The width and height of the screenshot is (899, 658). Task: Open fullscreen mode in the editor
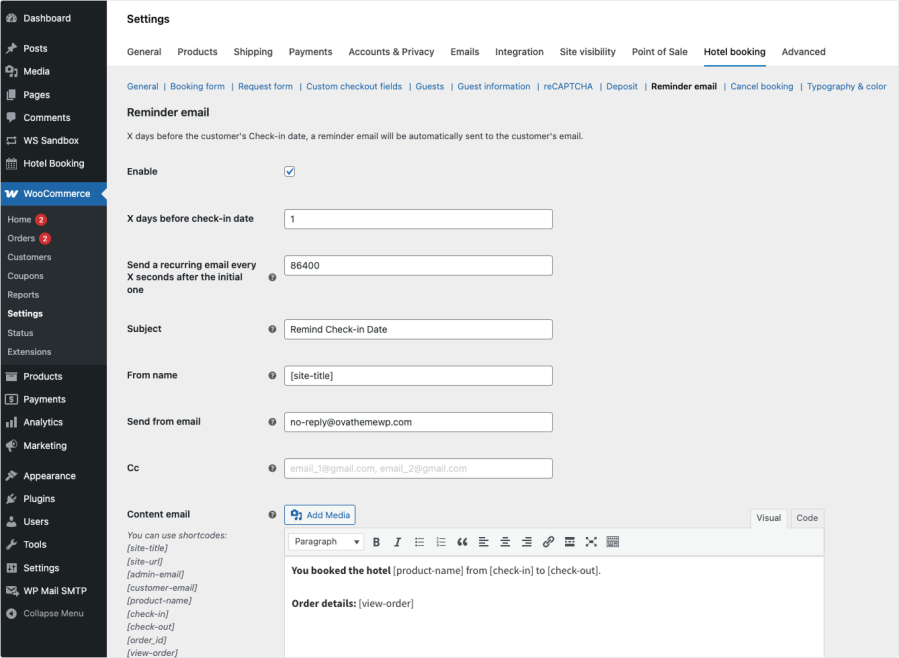[591, 542]
